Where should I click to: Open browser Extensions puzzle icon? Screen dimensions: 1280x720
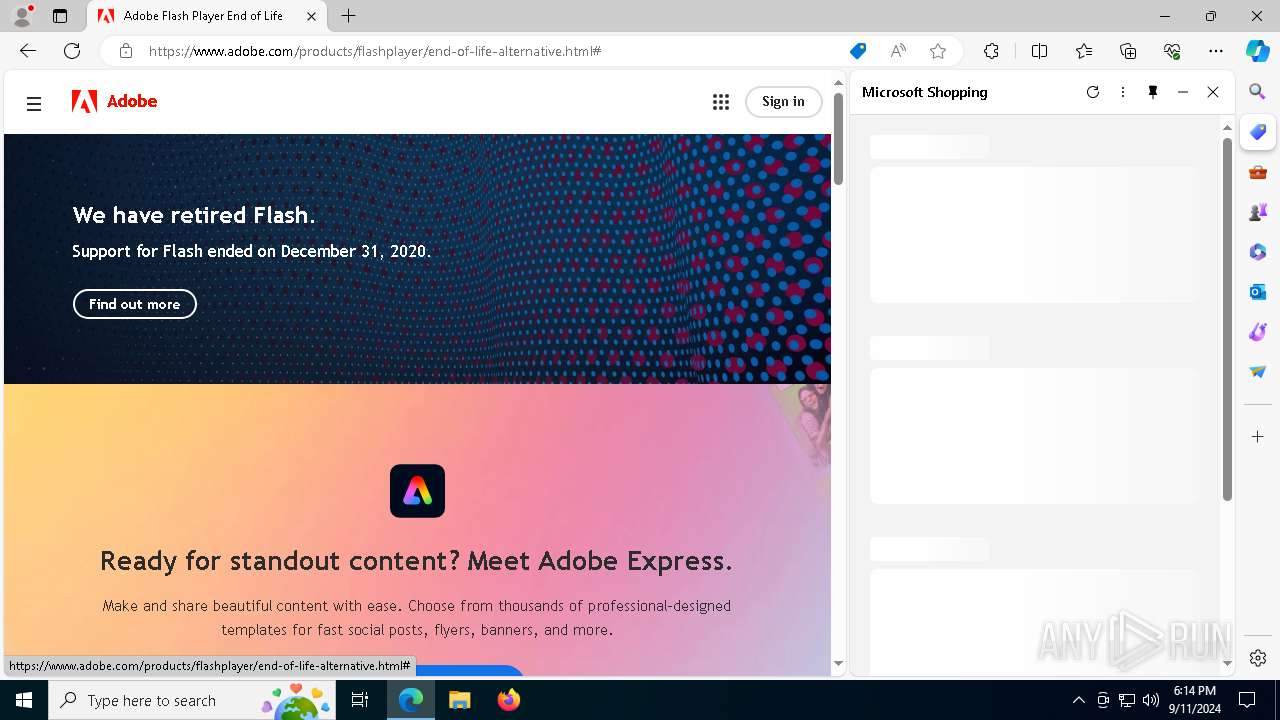[991, 51]
